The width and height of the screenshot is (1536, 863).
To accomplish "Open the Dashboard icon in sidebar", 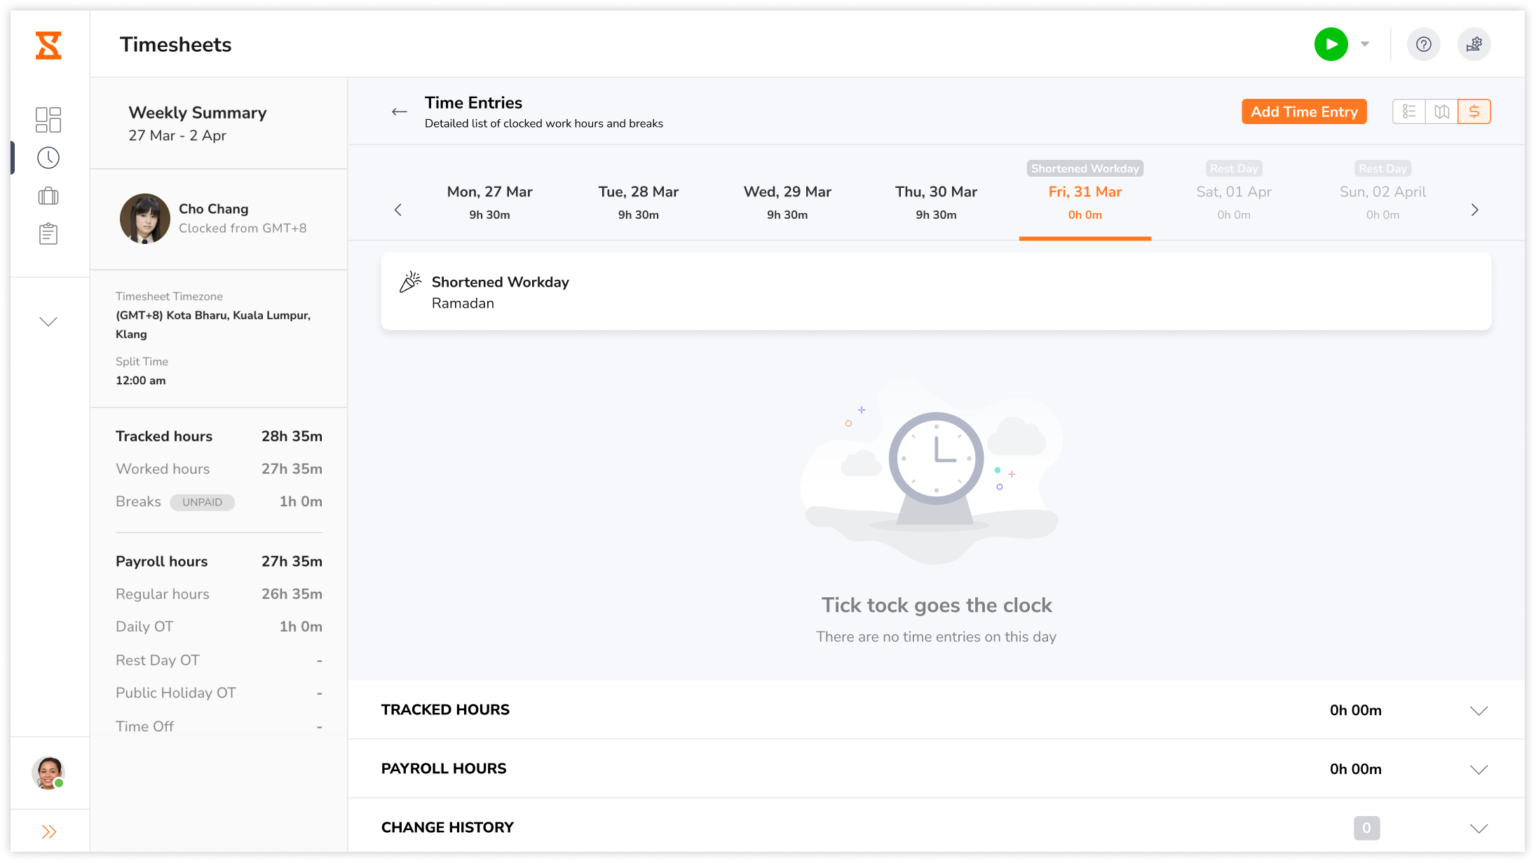I will [x=48, y=120].
